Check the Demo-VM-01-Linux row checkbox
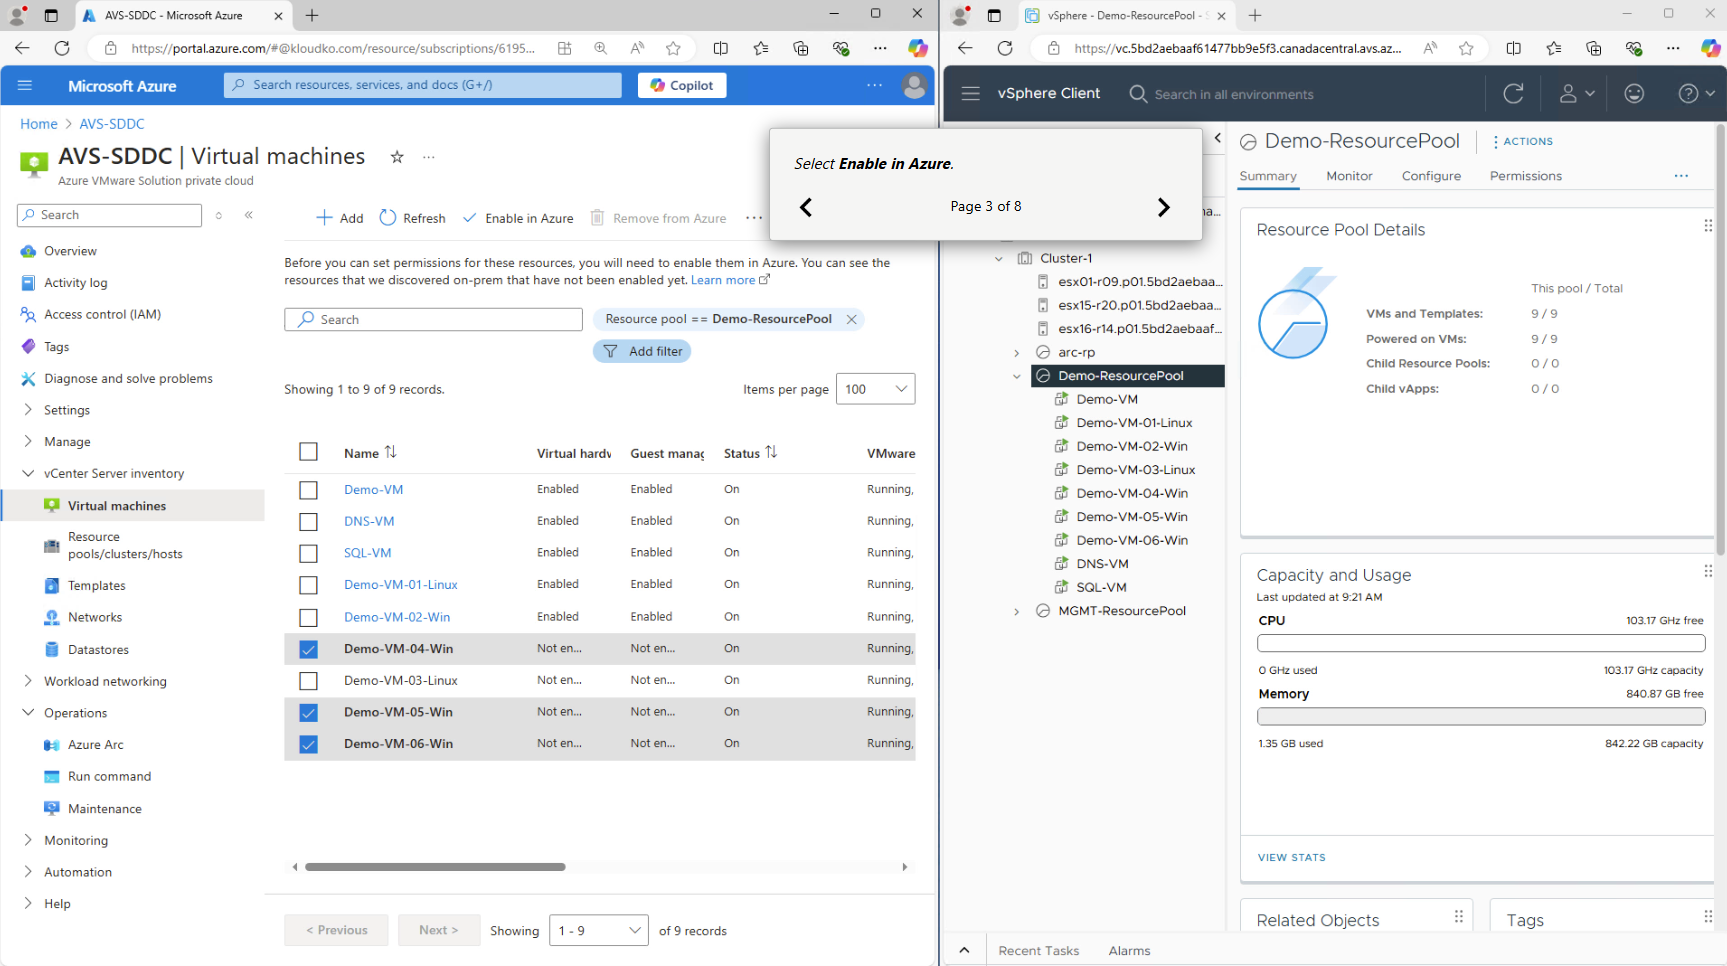The height and width of the screenshot is (966, 1727). [x=308, y=585]
